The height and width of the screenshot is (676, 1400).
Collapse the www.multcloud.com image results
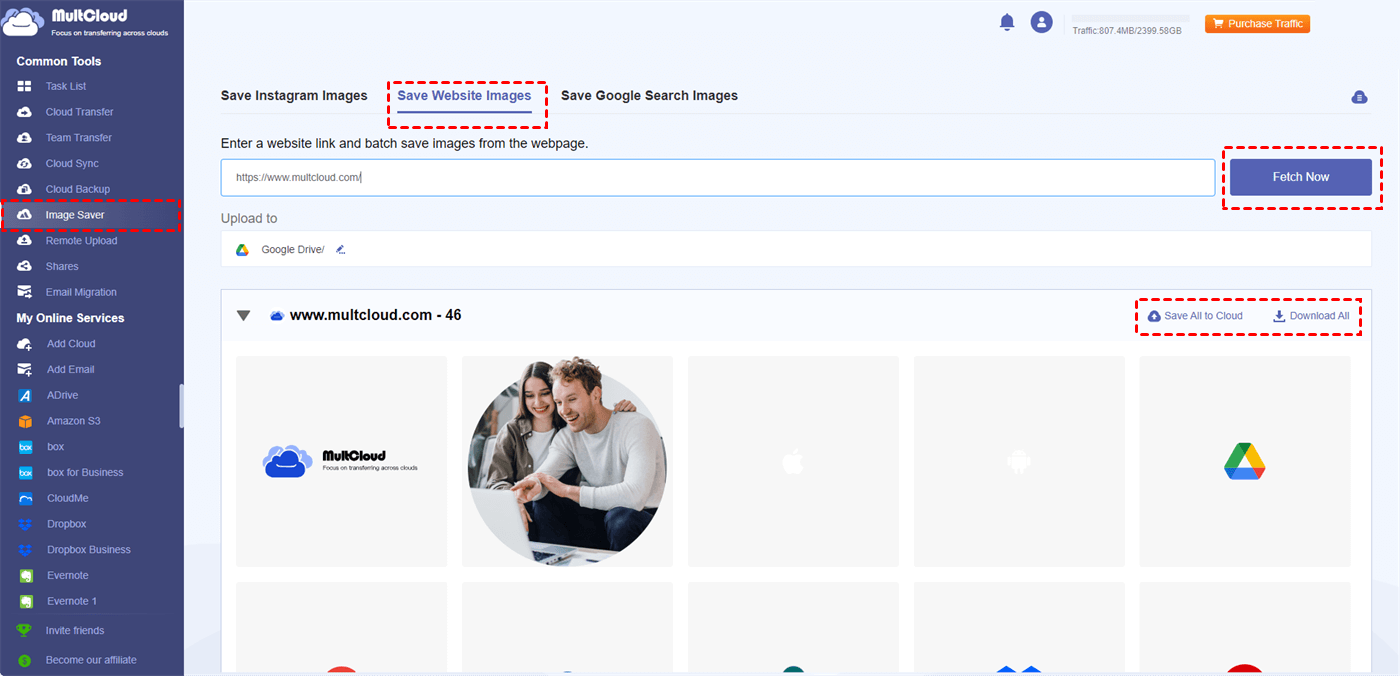(x=244, y=315)
